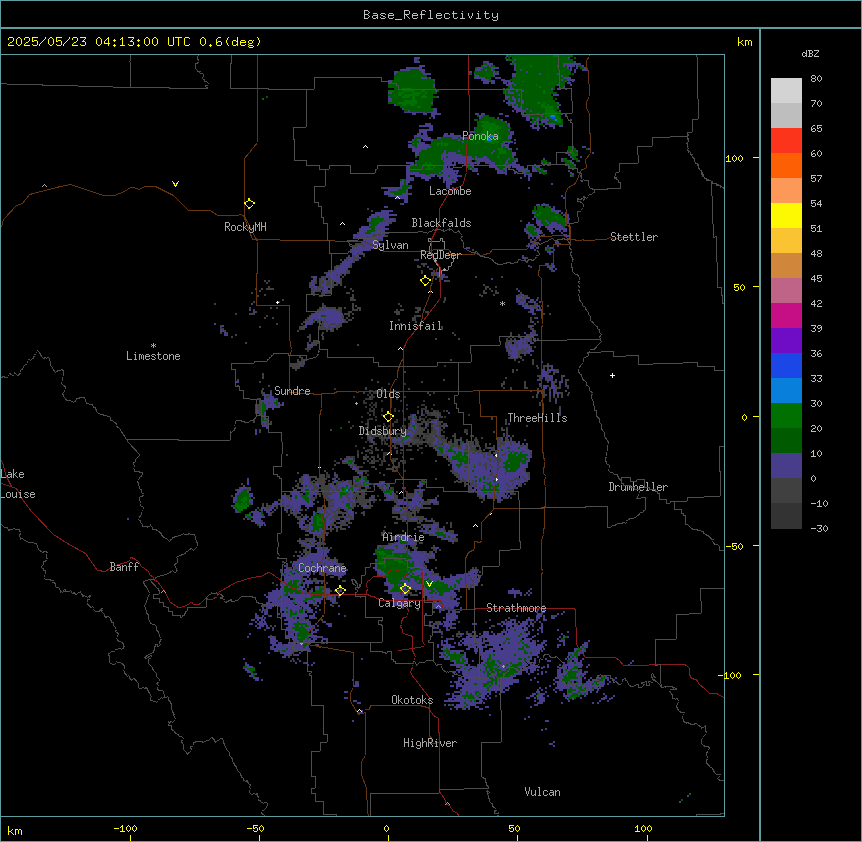Click the yellow diamond marker below RedDeer

click(x=426, y=281)
